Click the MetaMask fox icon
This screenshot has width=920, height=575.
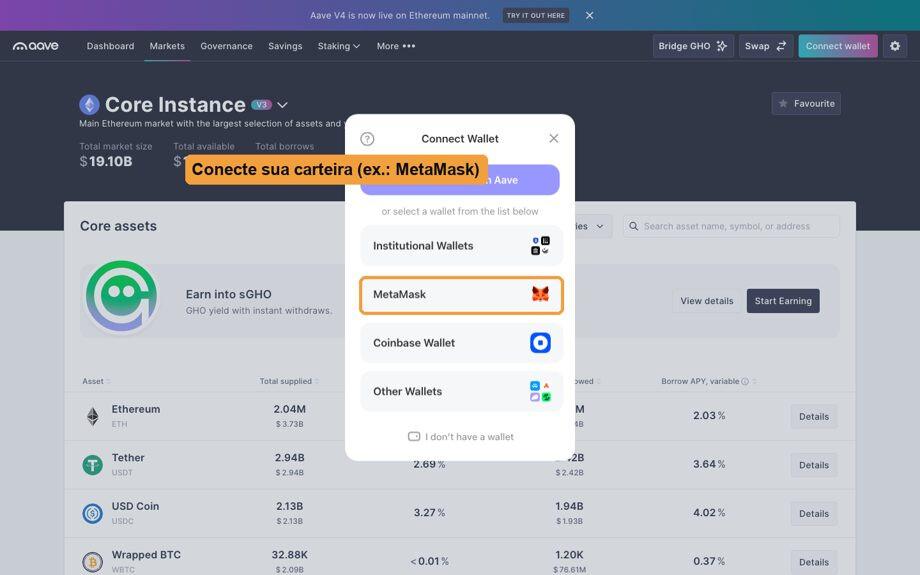click(x=540, y=294)
